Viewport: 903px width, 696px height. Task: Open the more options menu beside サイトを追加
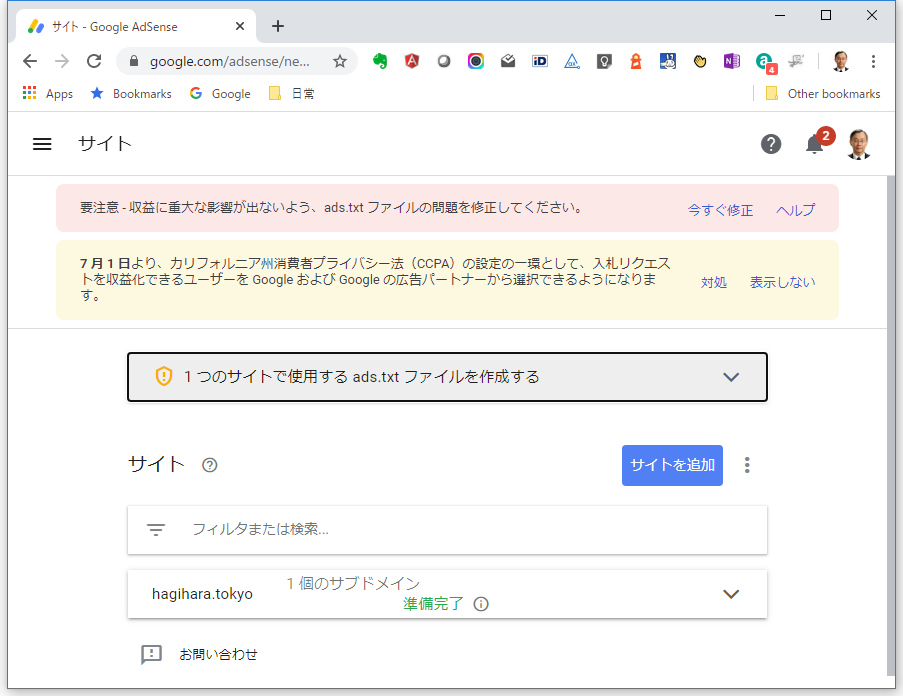tap(747, 465)
